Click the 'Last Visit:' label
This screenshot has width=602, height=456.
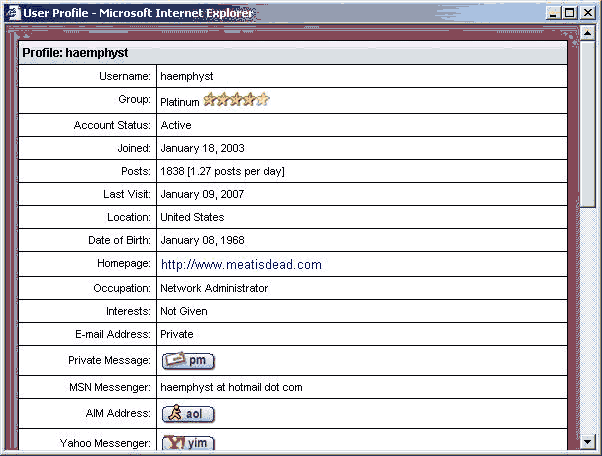click(127, 194)
